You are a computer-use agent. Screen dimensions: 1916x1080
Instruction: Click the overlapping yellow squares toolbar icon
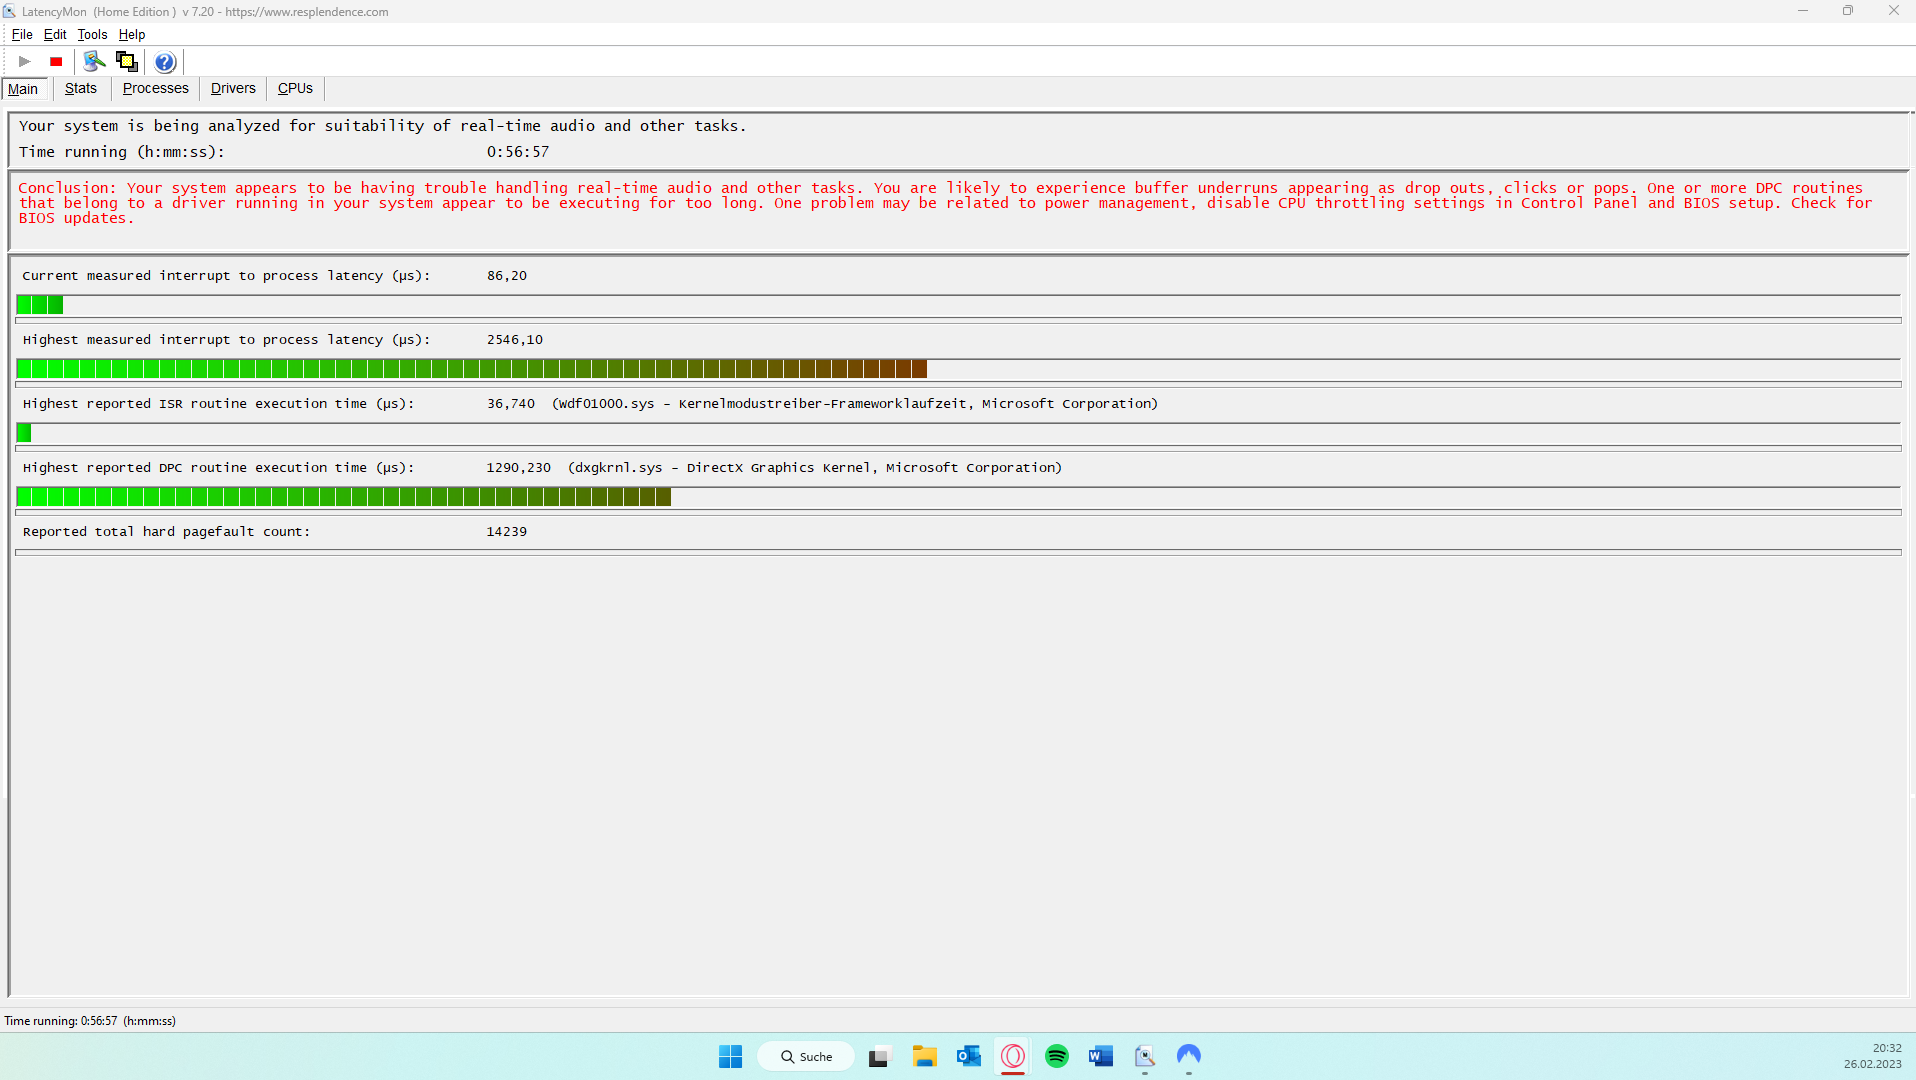tap(127, 62)
